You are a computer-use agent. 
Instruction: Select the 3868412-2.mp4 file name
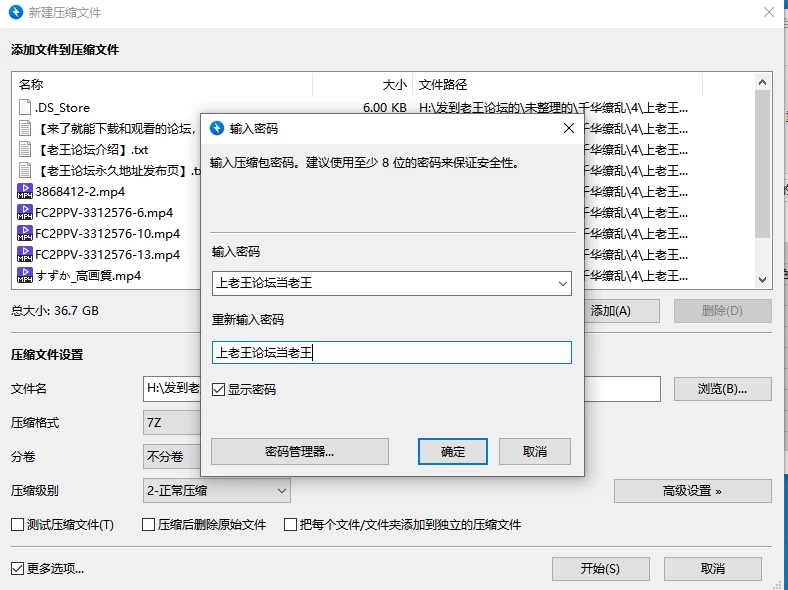[80, 191]
